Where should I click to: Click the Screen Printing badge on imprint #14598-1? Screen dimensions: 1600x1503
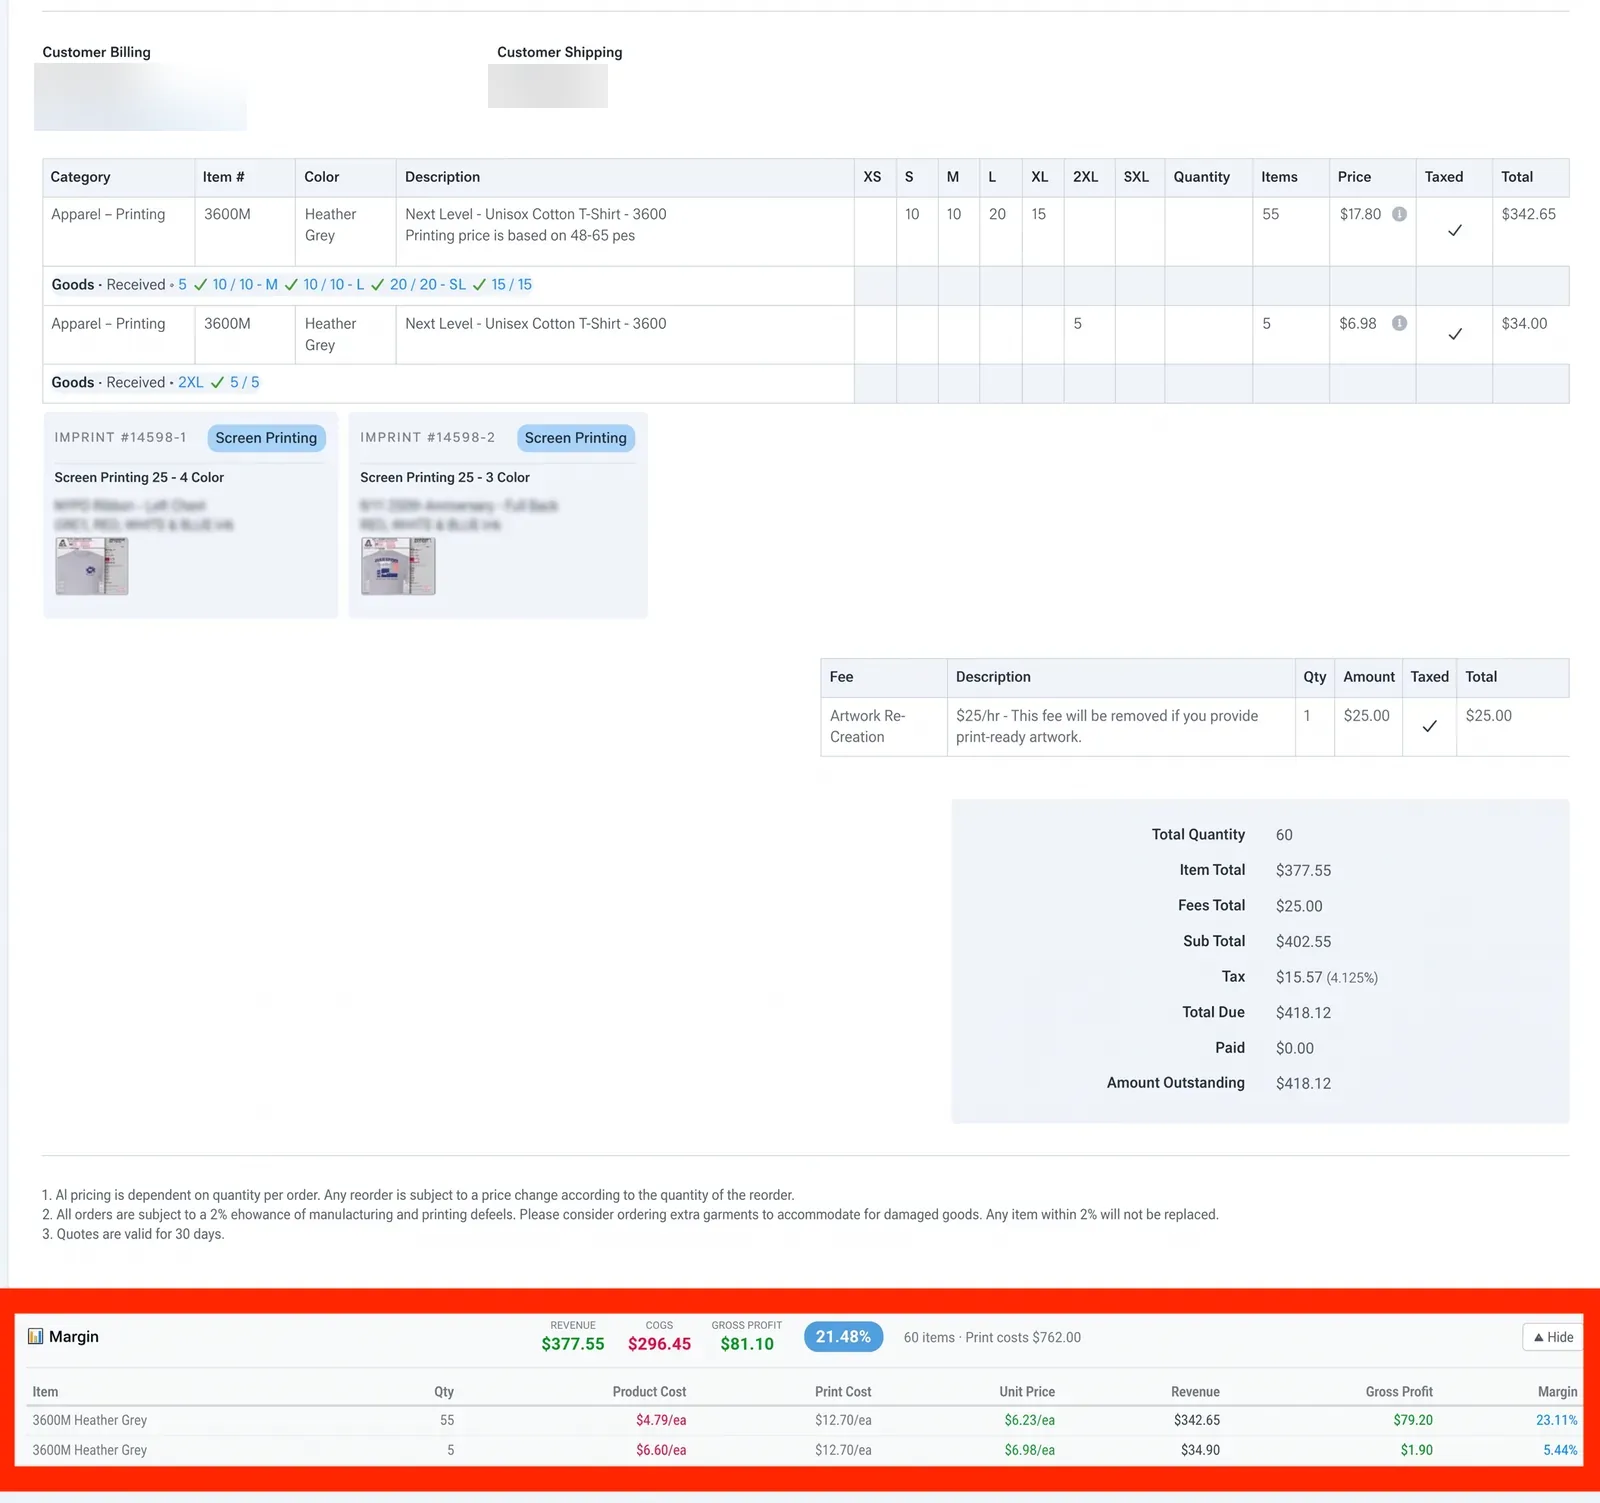pos(266,438)
